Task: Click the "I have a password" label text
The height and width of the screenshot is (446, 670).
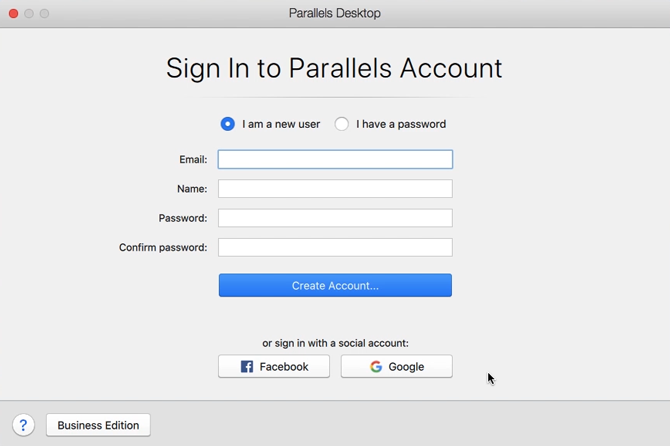Action: (401, 124)
